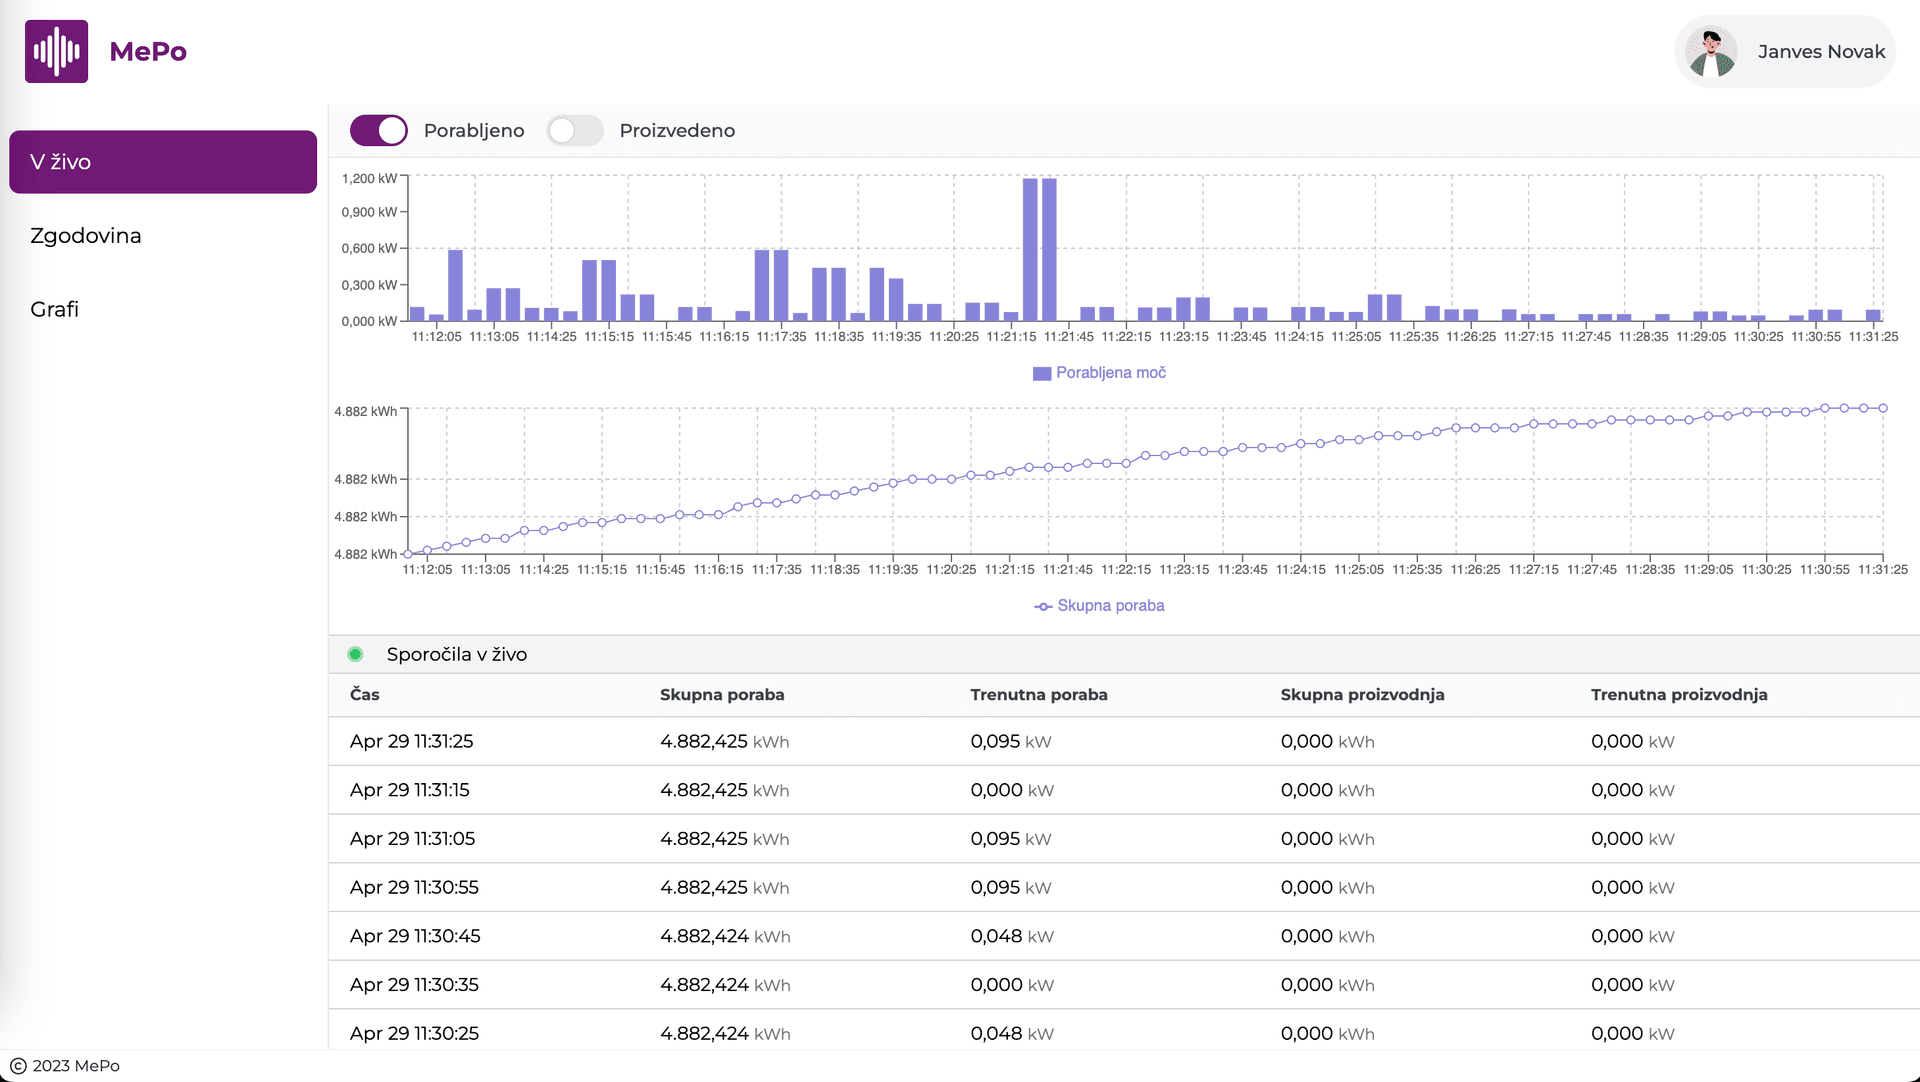The height and width of the screenshot is (1082, 1920).
Task: Click the Skupna poraba legend marker
Action: (1042, 606)
